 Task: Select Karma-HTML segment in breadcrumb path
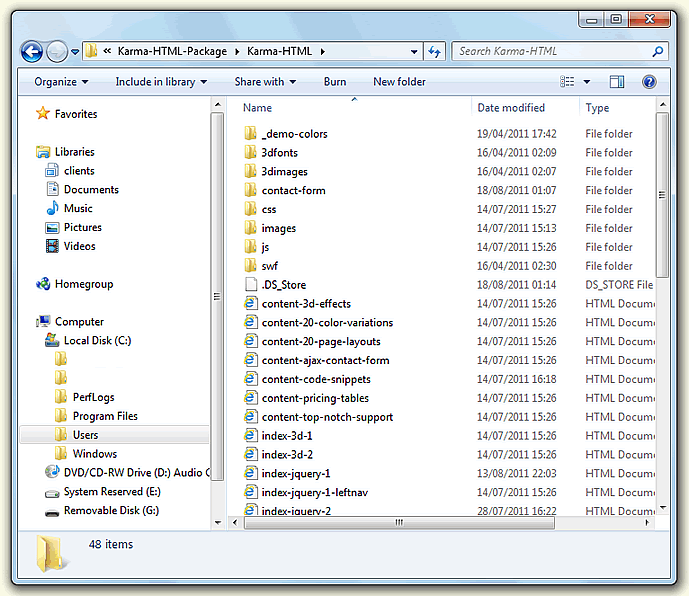tap(279, 51)
